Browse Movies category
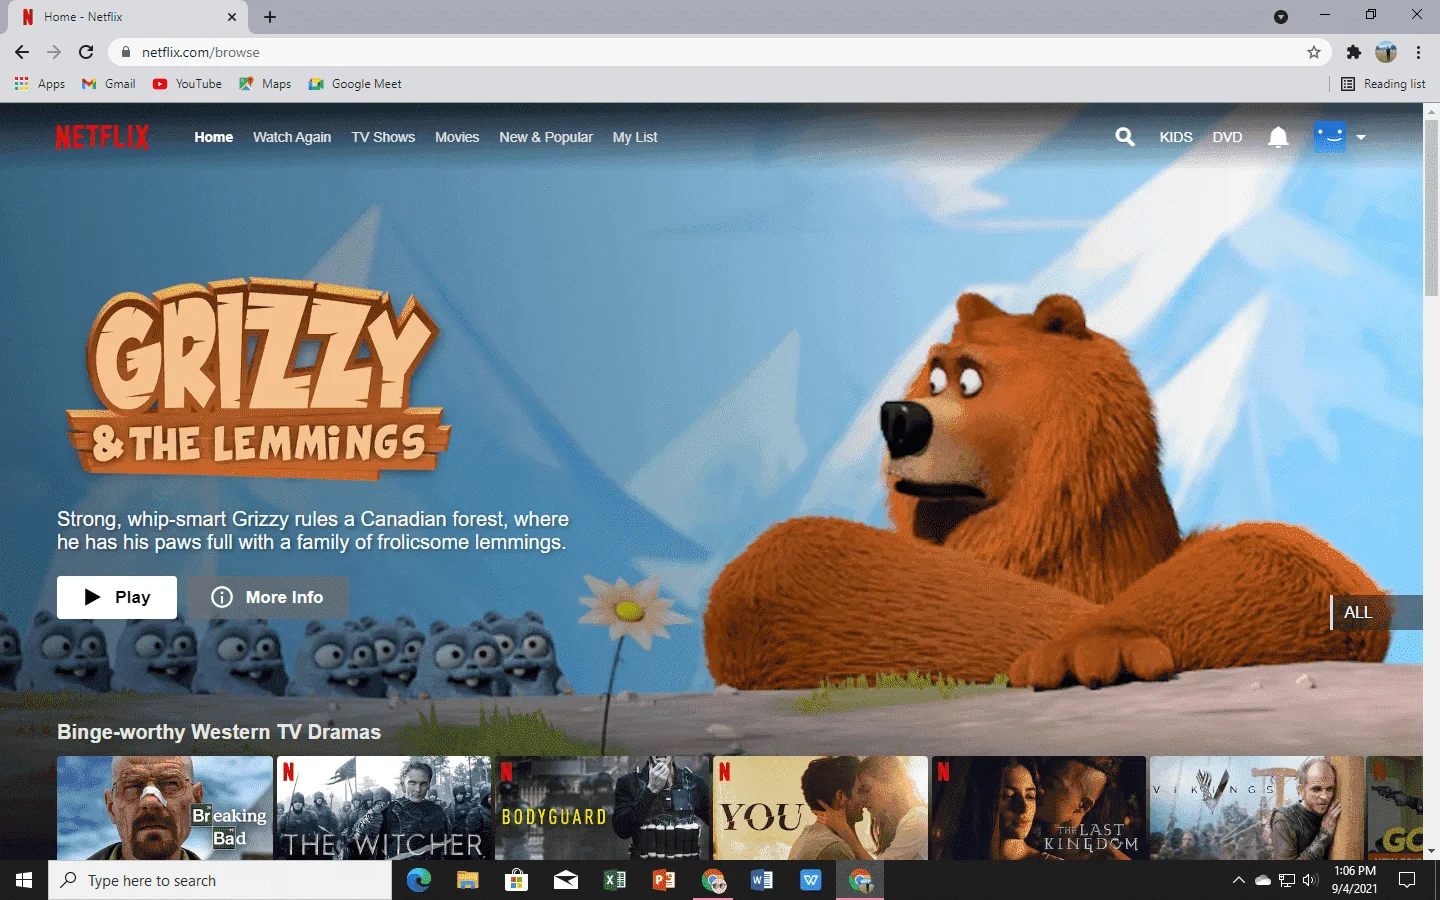The width and height of the screenshot is (1440, 900). pyautogui.click(x=457, y=137)
